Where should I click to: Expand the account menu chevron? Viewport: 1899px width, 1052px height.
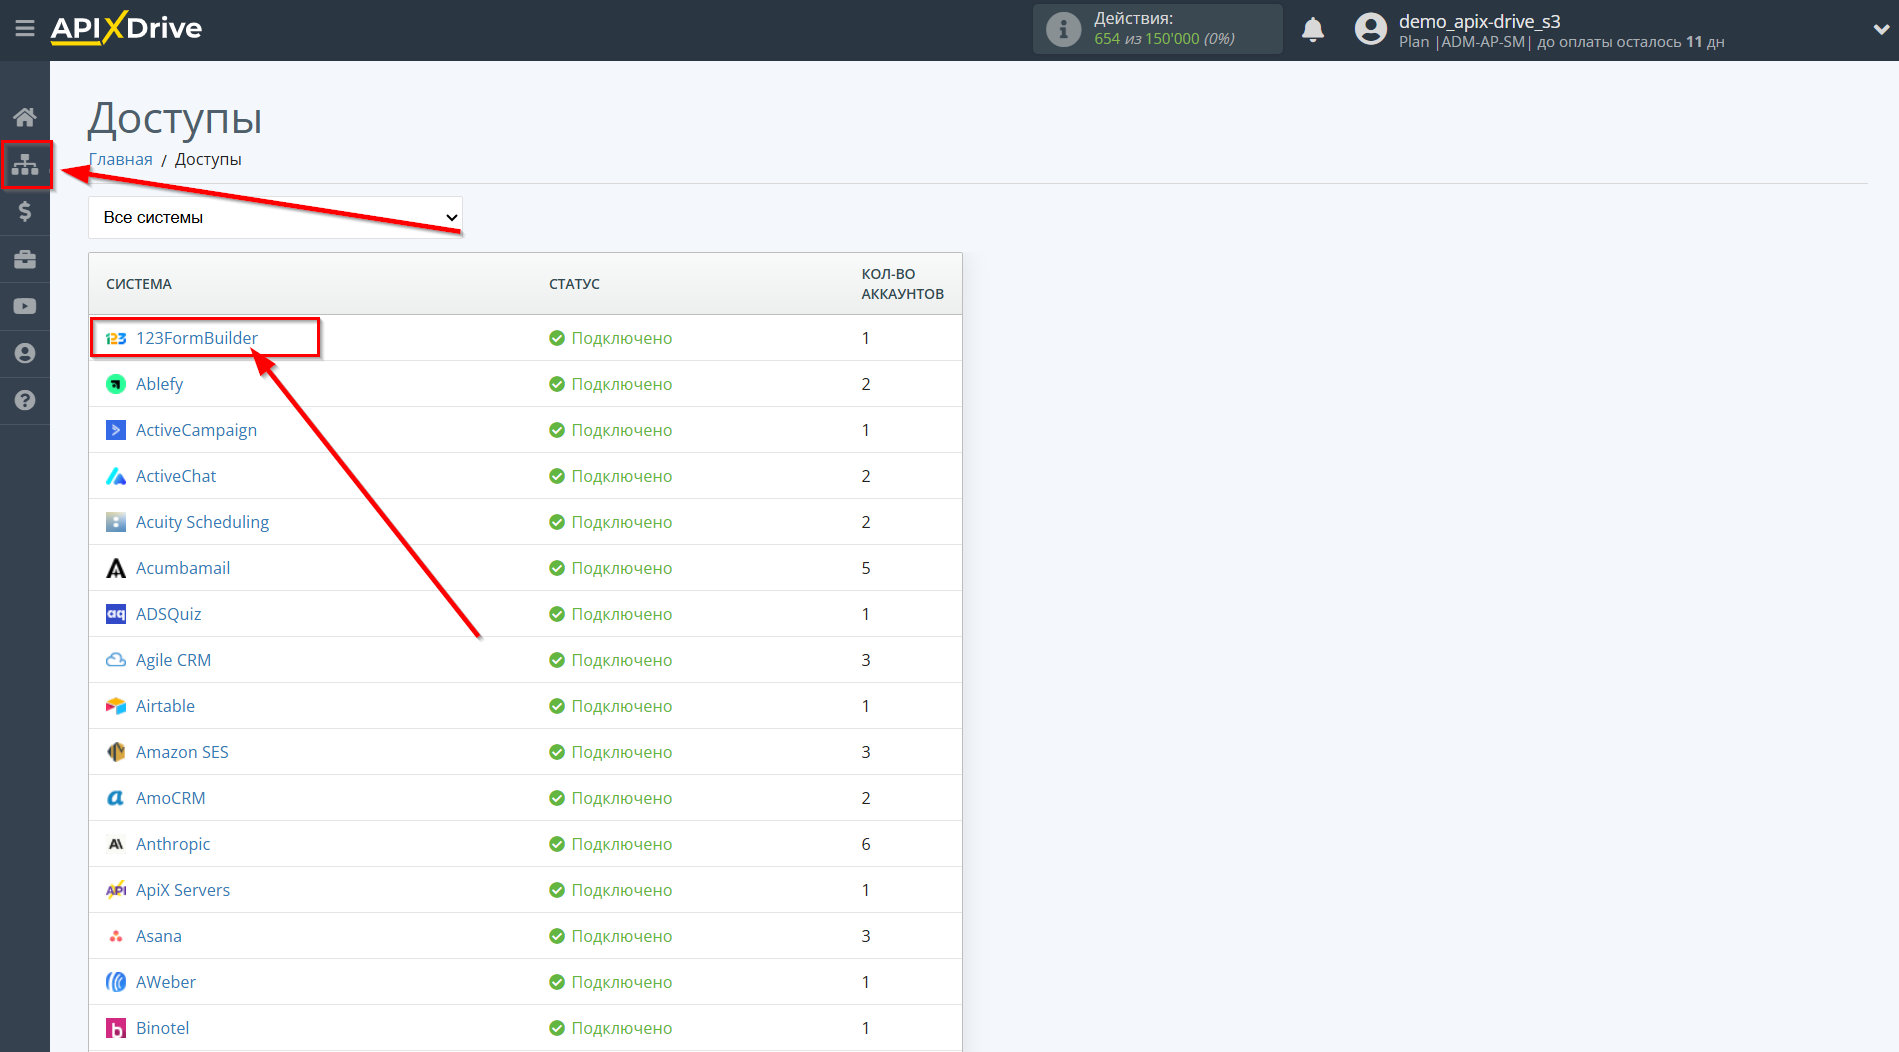pos(1880,30)
